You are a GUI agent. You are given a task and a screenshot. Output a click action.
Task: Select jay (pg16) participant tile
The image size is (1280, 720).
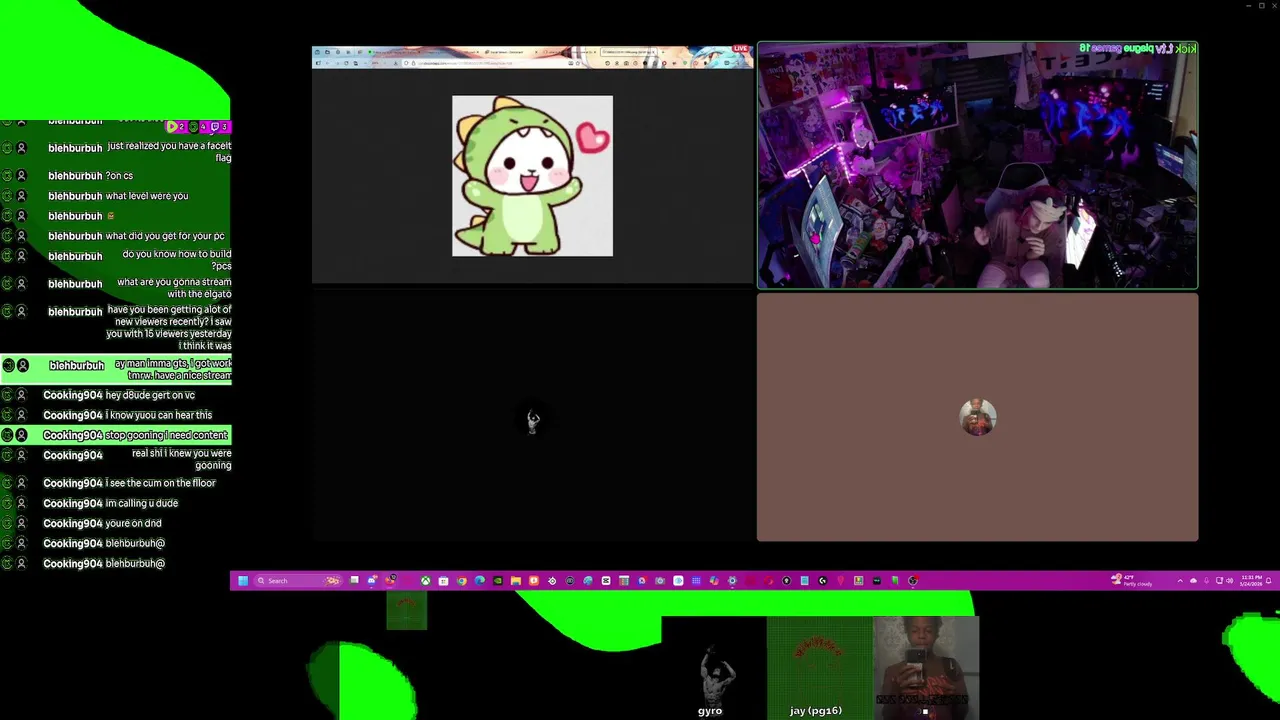(x=819, y=667)
